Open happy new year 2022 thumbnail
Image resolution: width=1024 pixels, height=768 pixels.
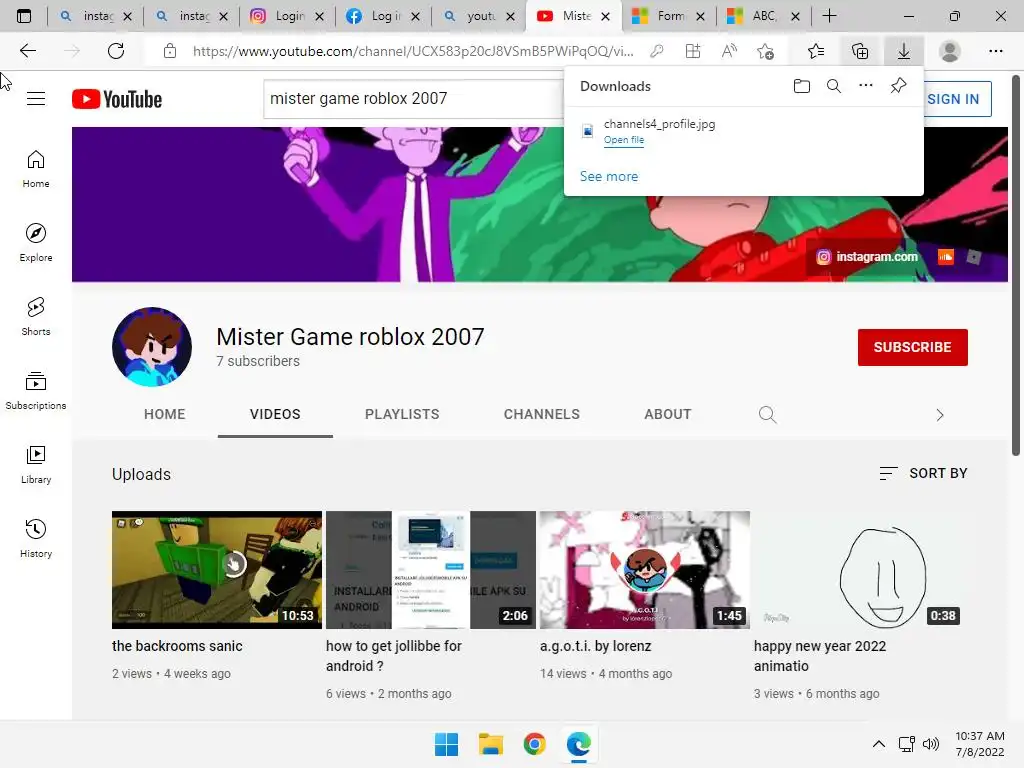point(859,570)
